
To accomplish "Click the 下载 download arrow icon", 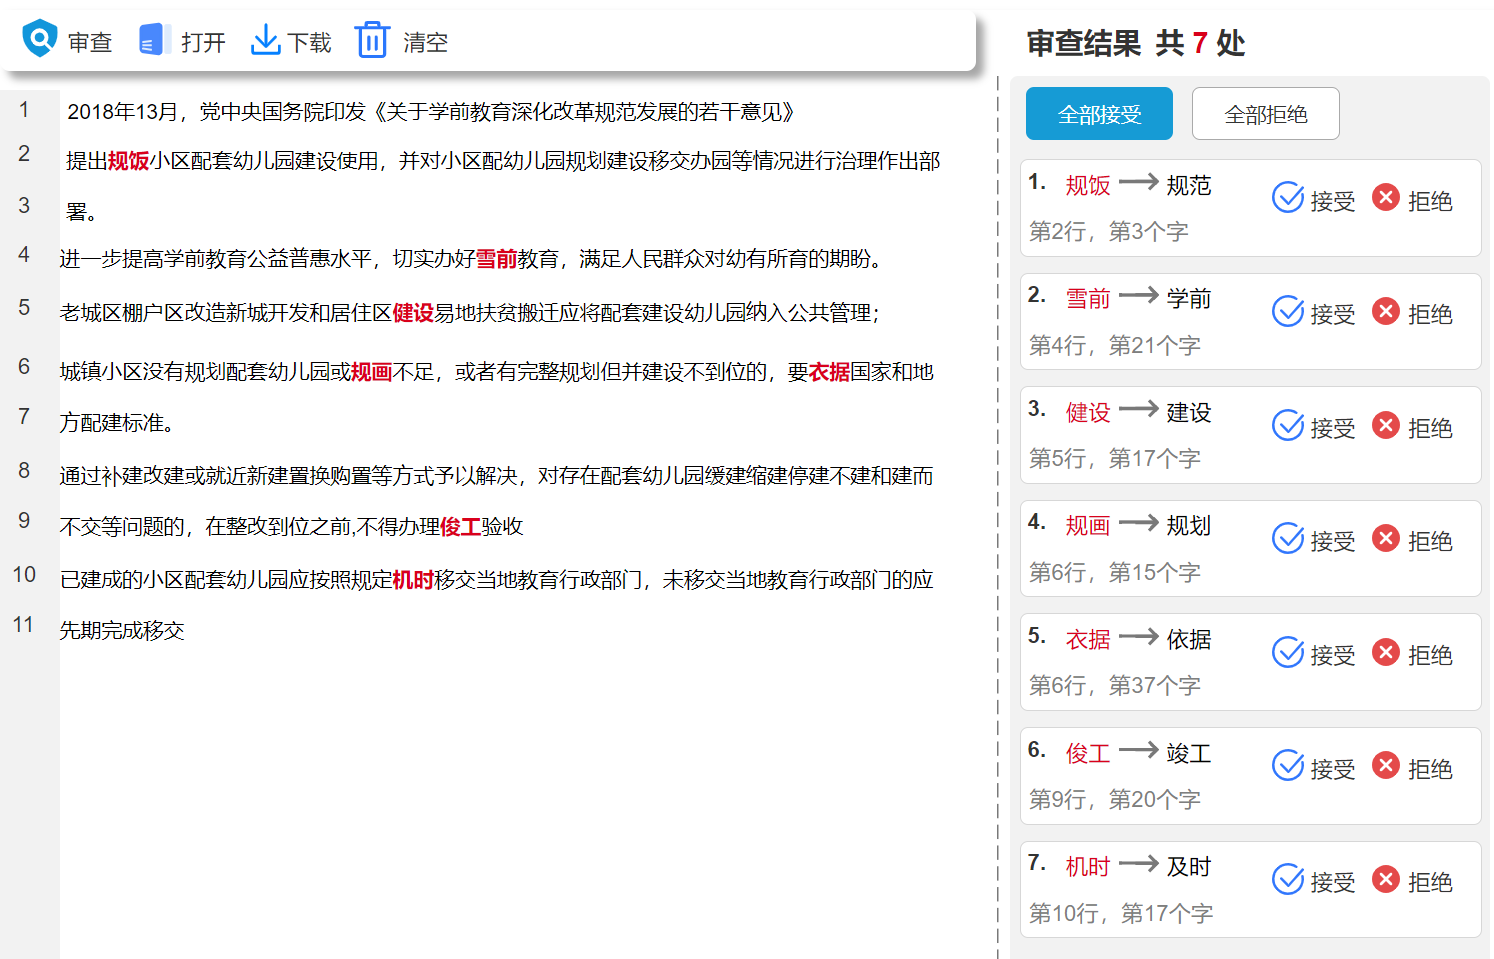I will pyautogui.click(x=265, y=40).
